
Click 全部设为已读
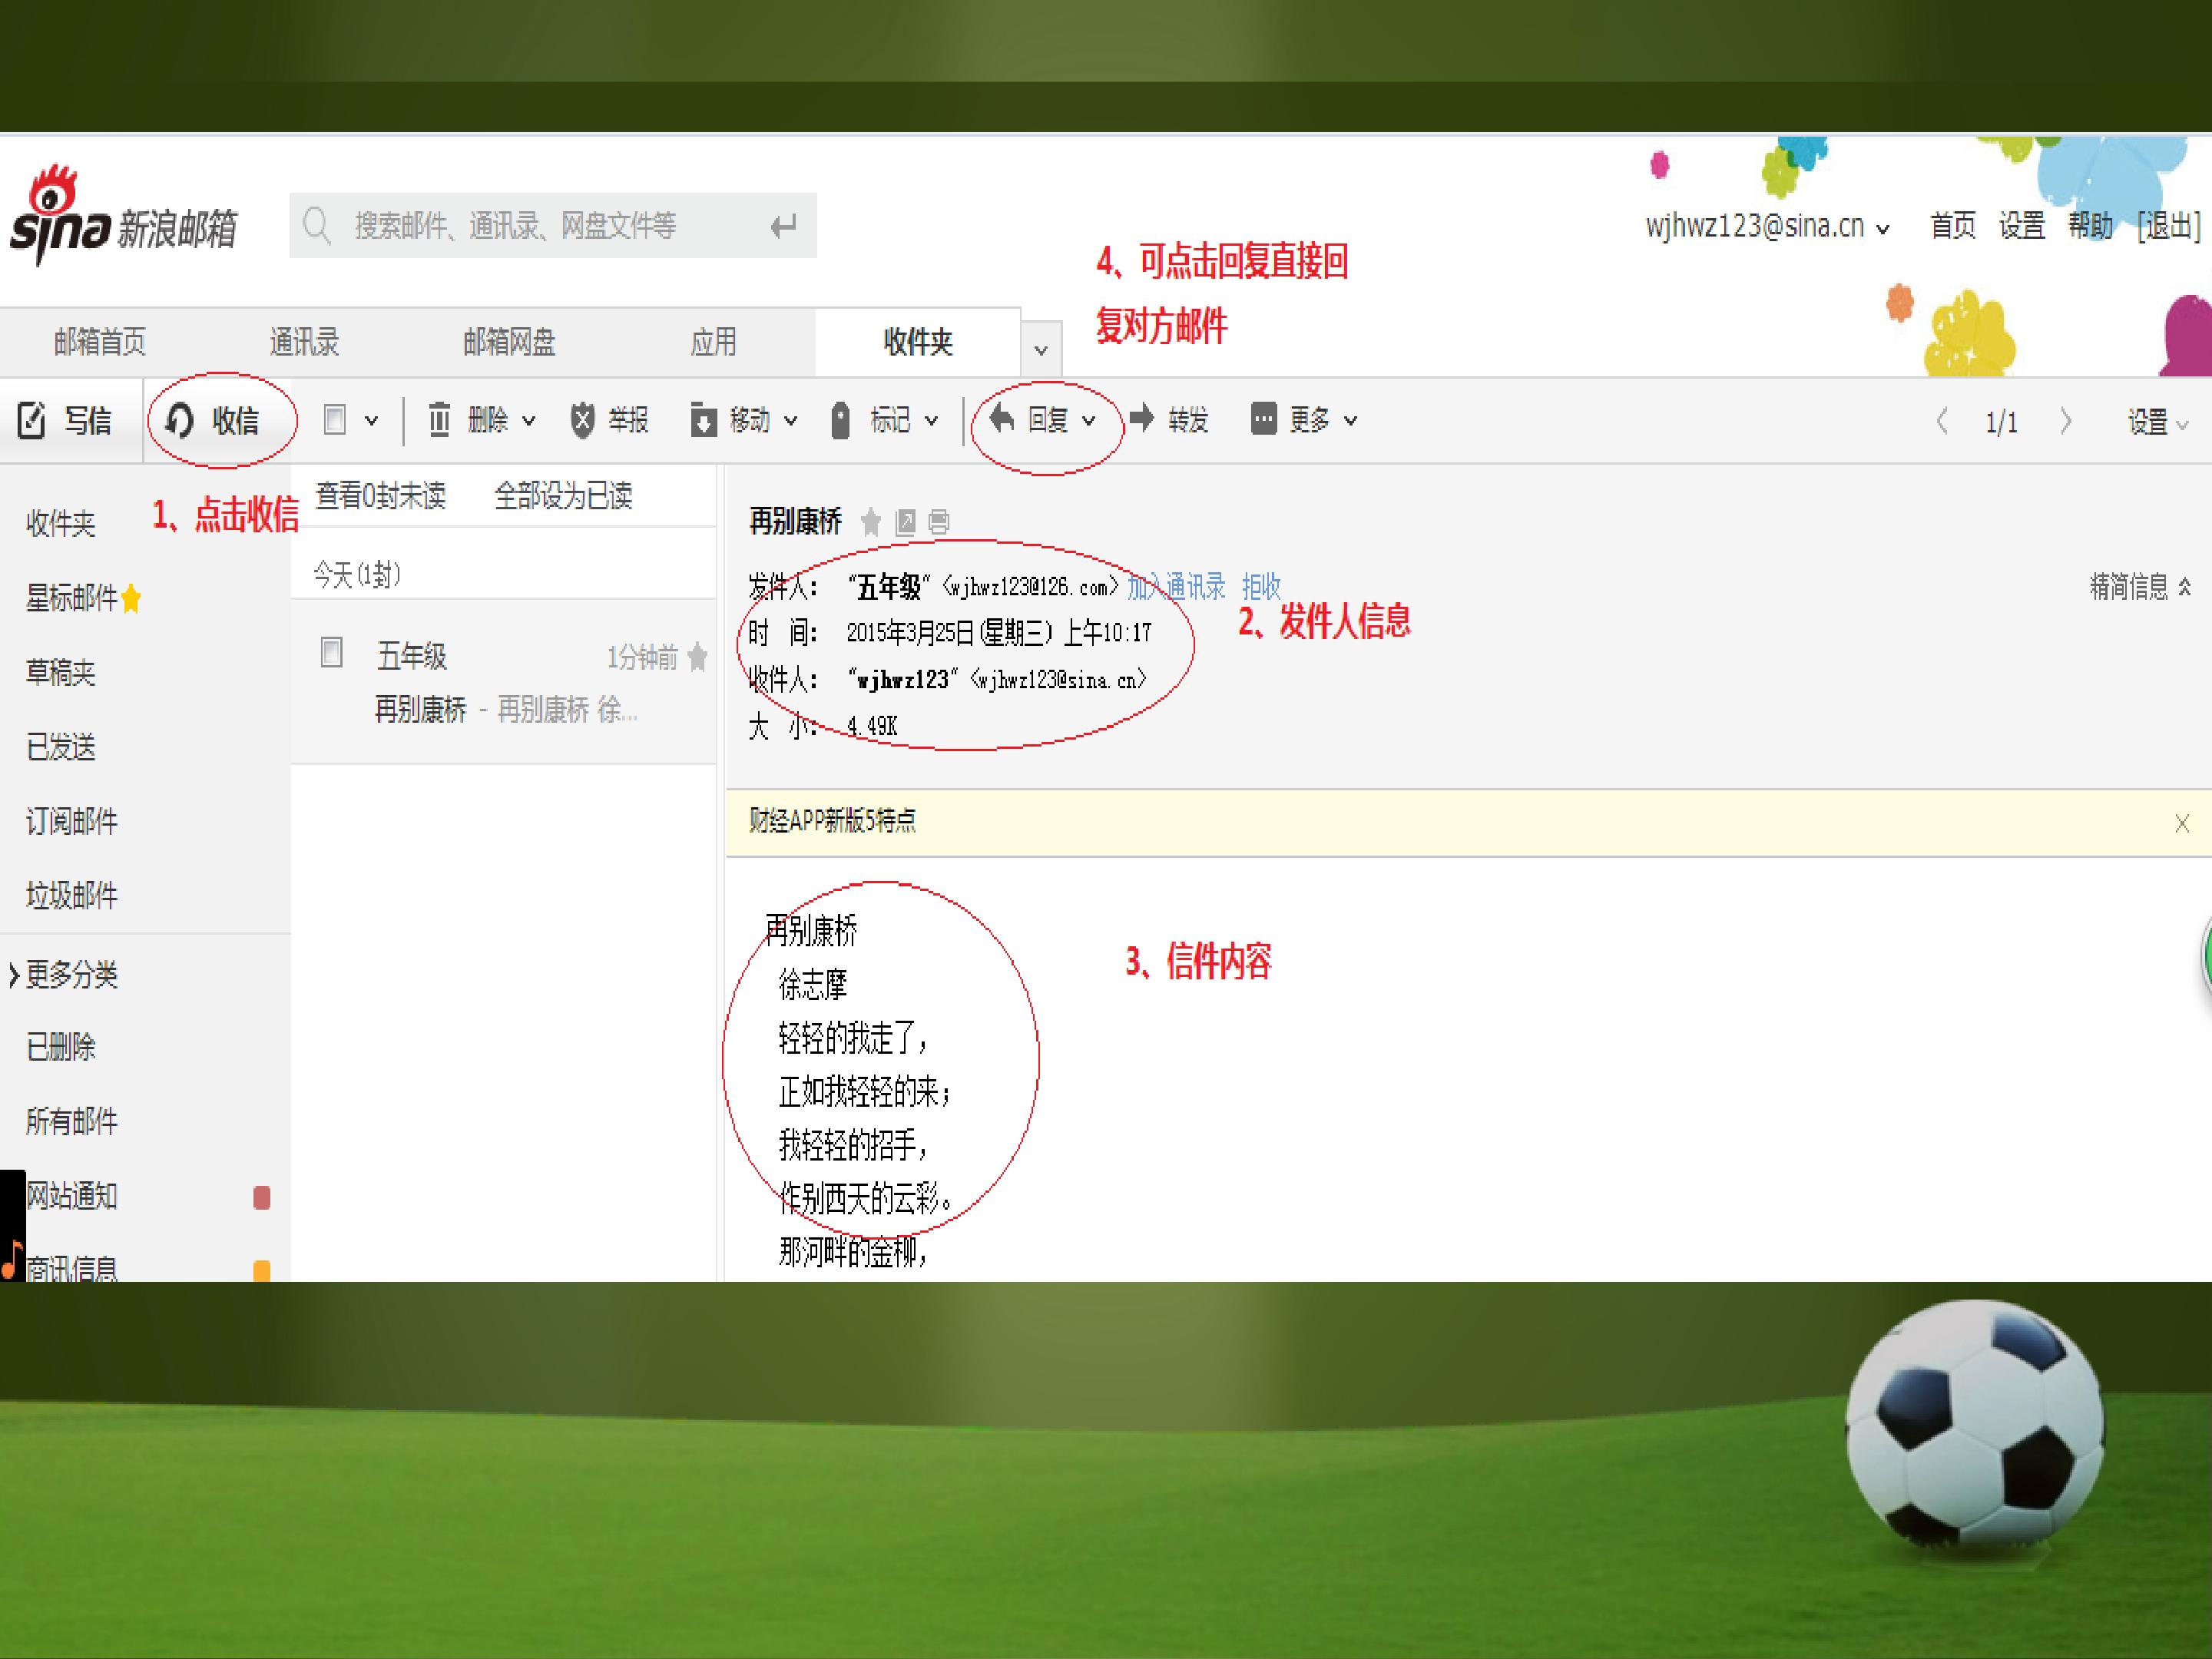(x=563, y=496)
